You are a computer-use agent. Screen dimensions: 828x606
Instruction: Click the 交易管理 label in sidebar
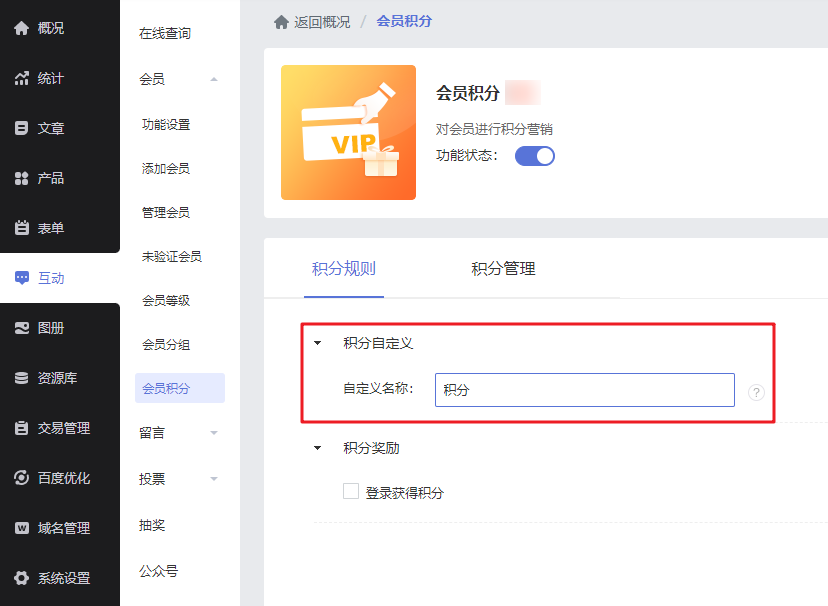64,428
